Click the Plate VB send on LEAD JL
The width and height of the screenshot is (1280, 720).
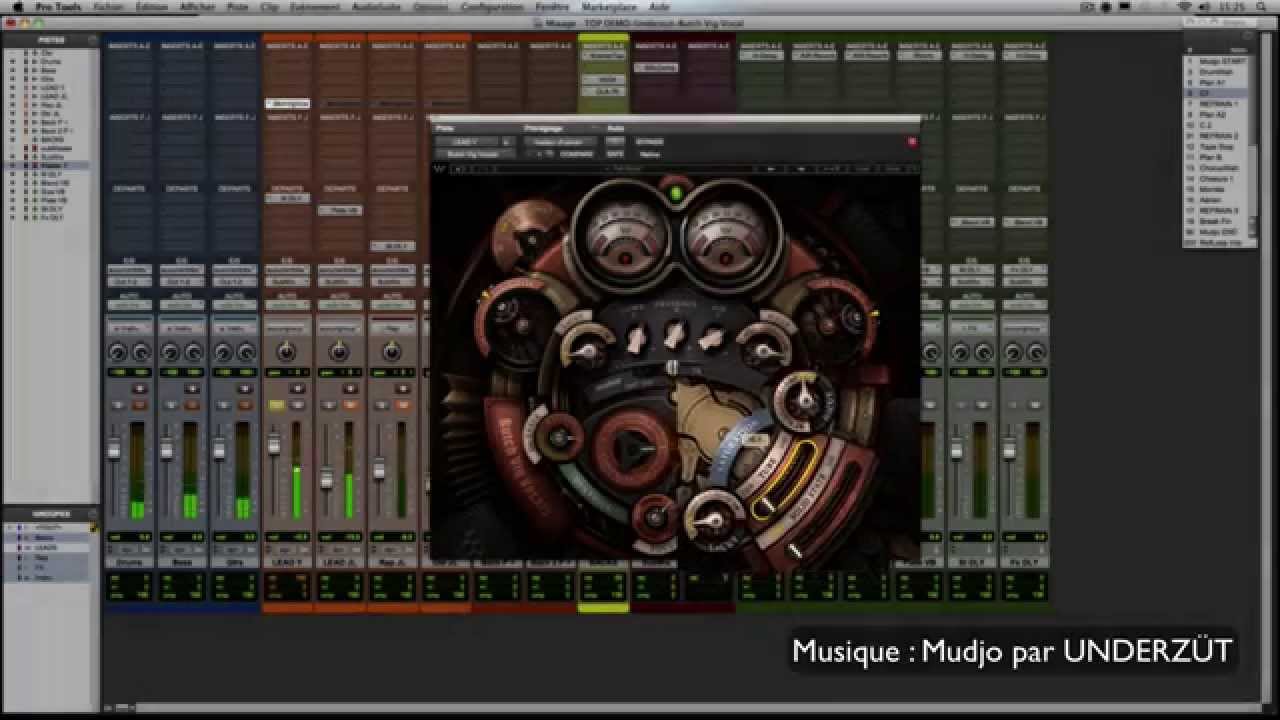(x=338, y=210)
